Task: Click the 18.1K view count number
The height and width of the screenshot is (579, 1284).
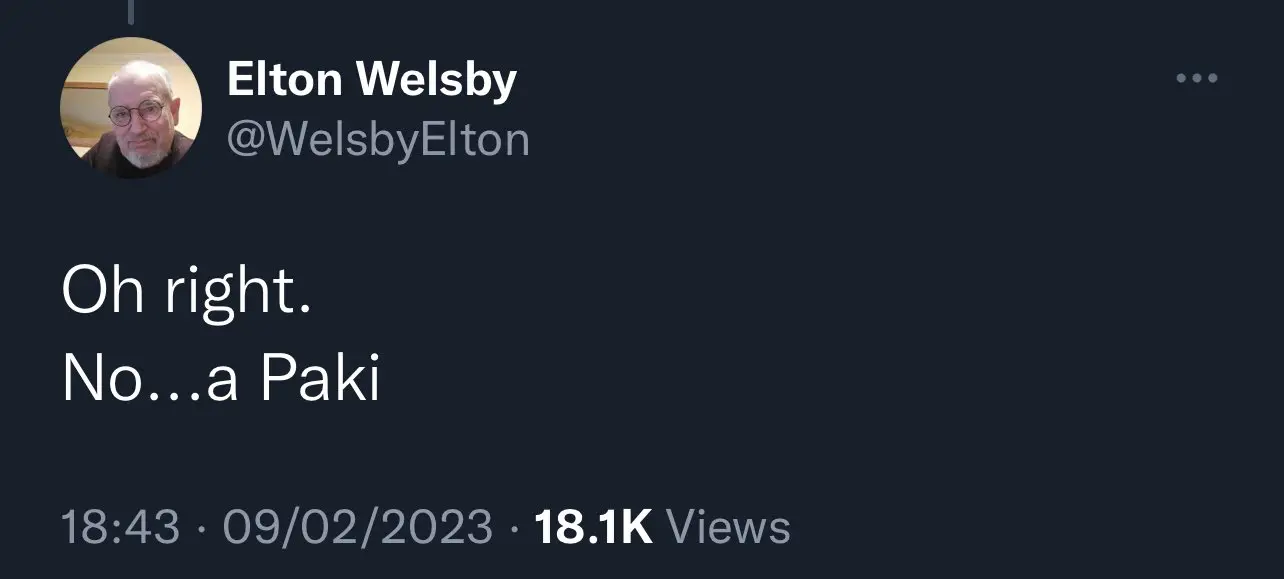Action: 593,527
